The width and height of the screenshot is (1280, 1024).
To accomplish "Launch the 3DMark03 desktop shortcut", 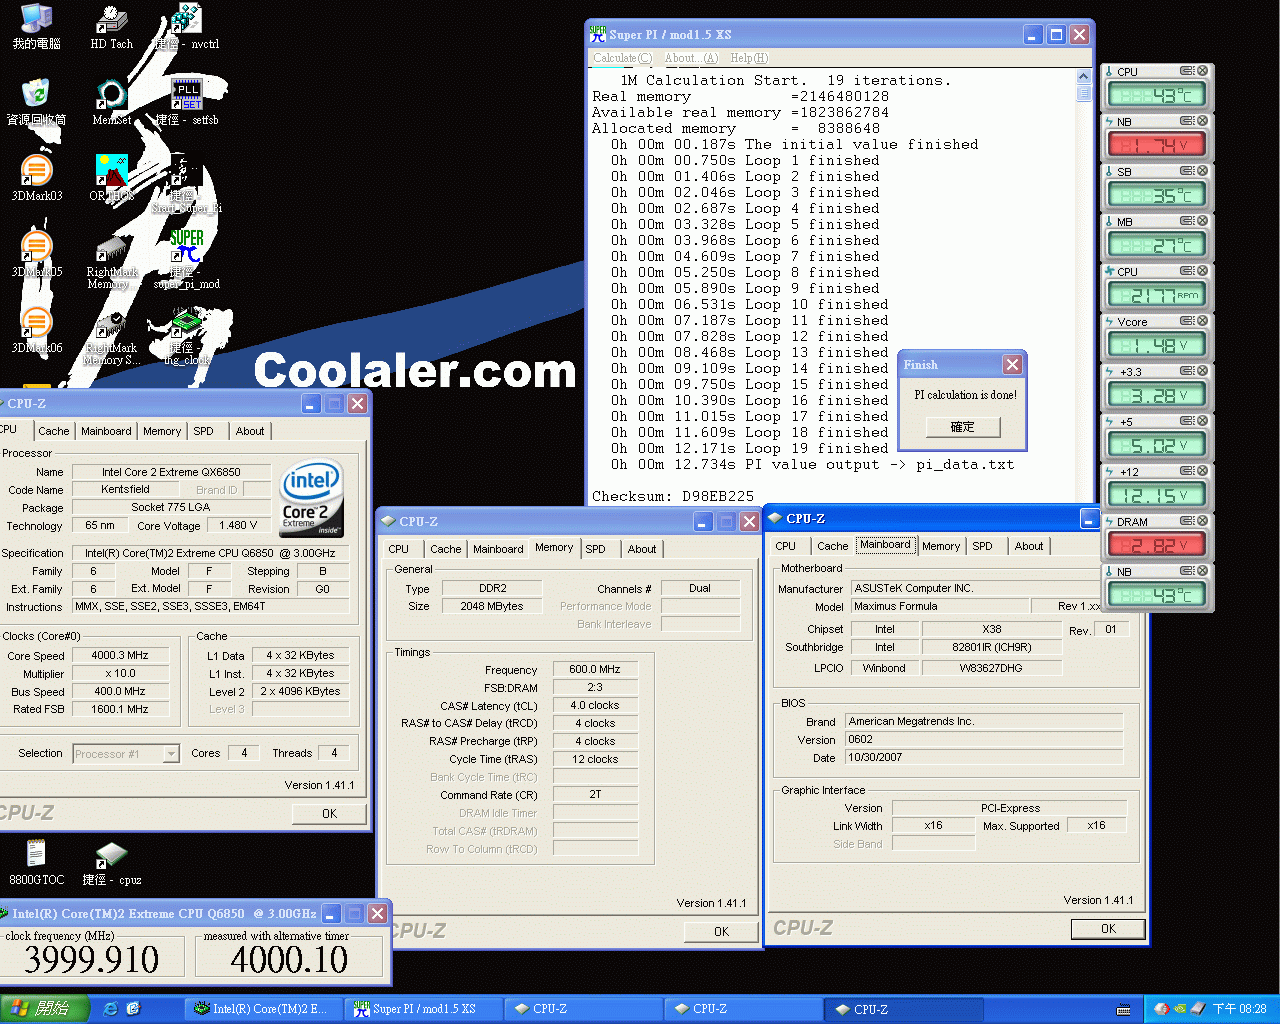I will click(x=36, y=174).
